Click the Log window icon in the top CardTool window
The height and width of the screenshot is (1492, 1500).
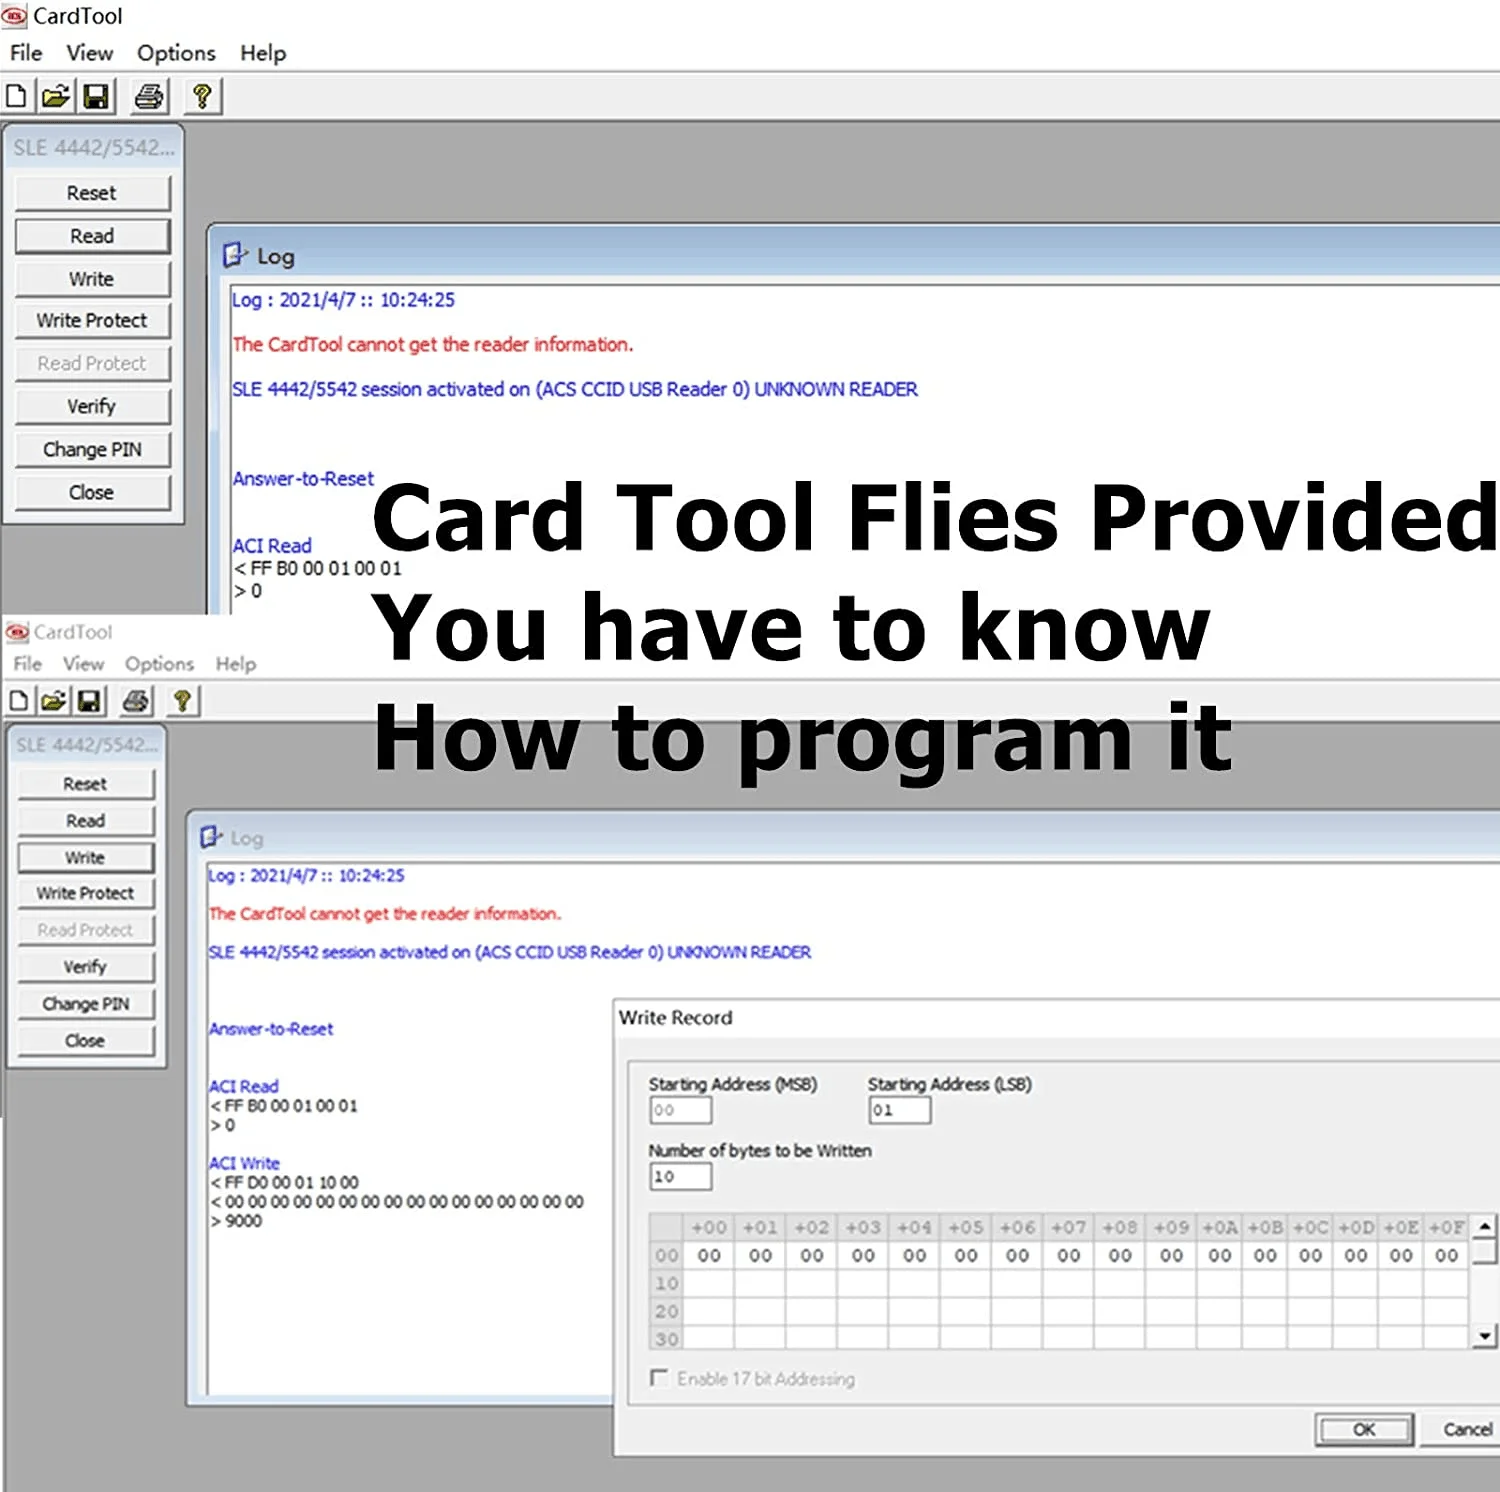coord(234,255)
